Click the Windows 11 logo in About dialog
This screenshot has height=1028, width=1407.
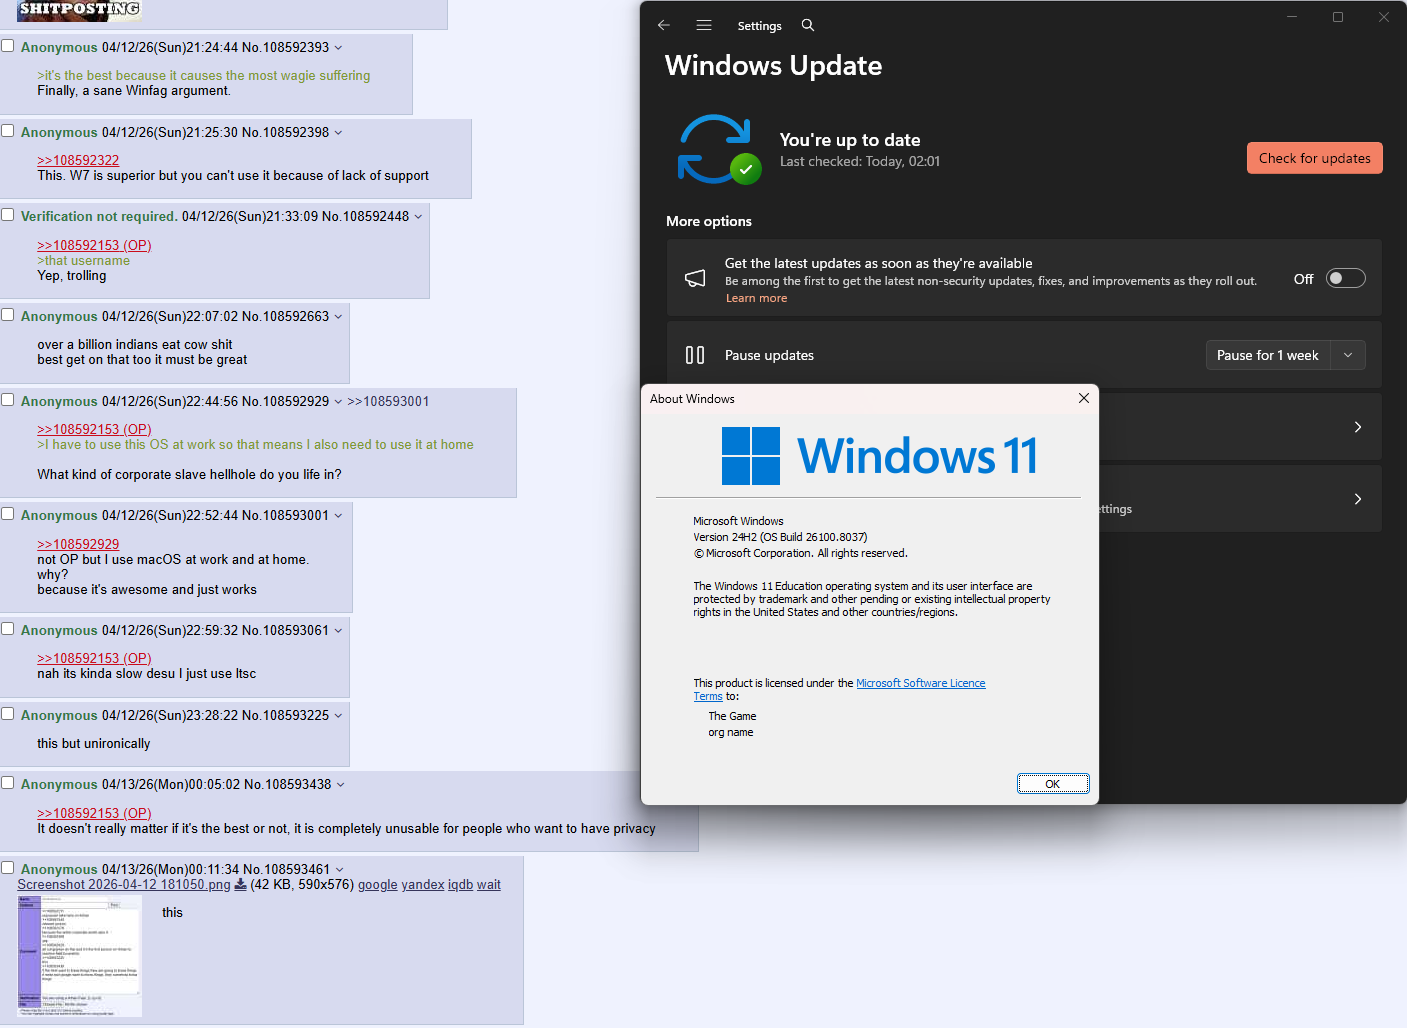tap(879, 455)
